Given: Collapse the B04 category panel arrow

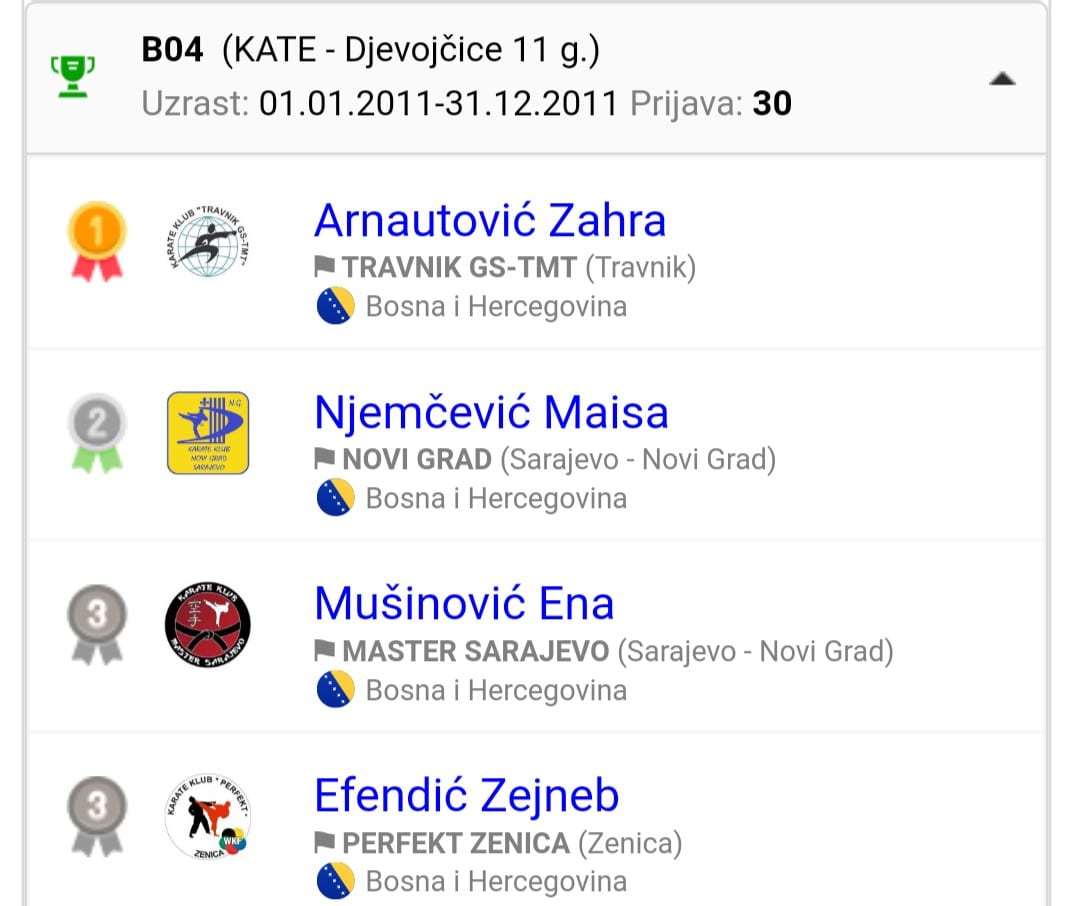Looking at the screenshot, I should pos(1002,80).
